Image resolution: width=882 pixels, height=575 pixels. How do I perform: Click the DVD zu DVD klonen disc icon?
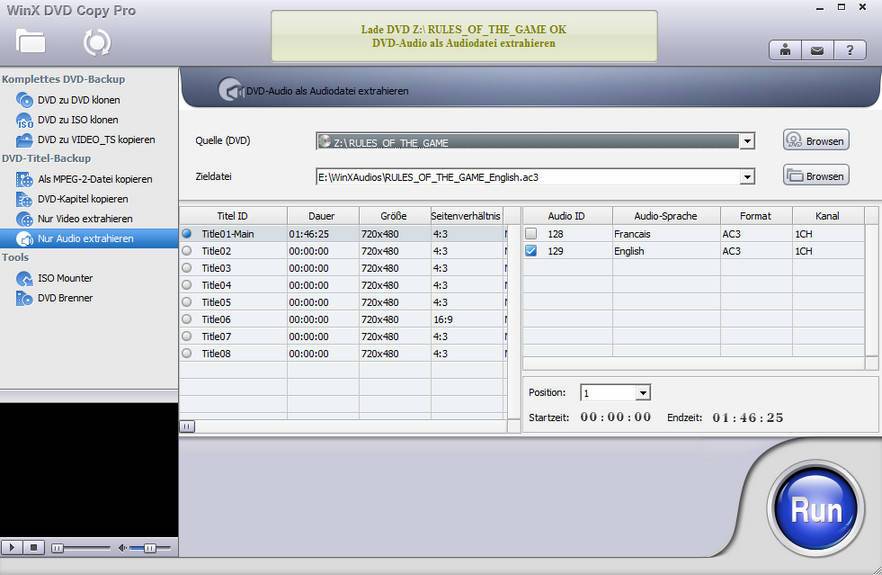[25, 100]
